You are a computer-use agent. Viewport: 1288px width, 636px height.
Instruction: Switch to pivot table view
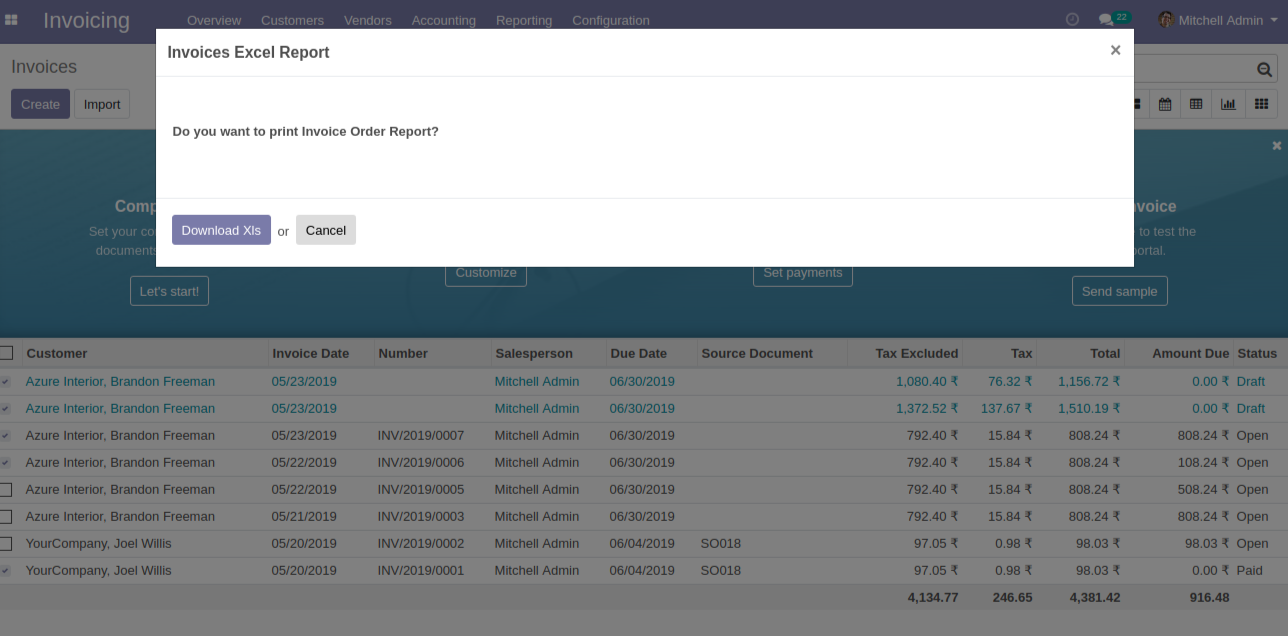[1196, 104]
